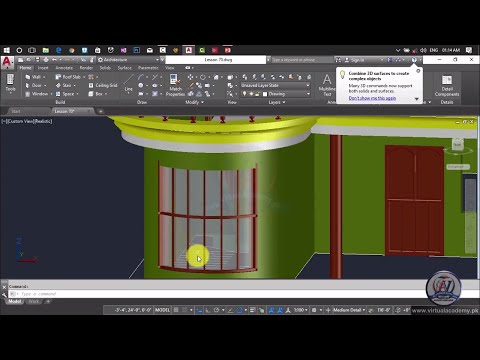
Task: Toggle the layer on/off lightbulb icon
Action: pos(245,94)
